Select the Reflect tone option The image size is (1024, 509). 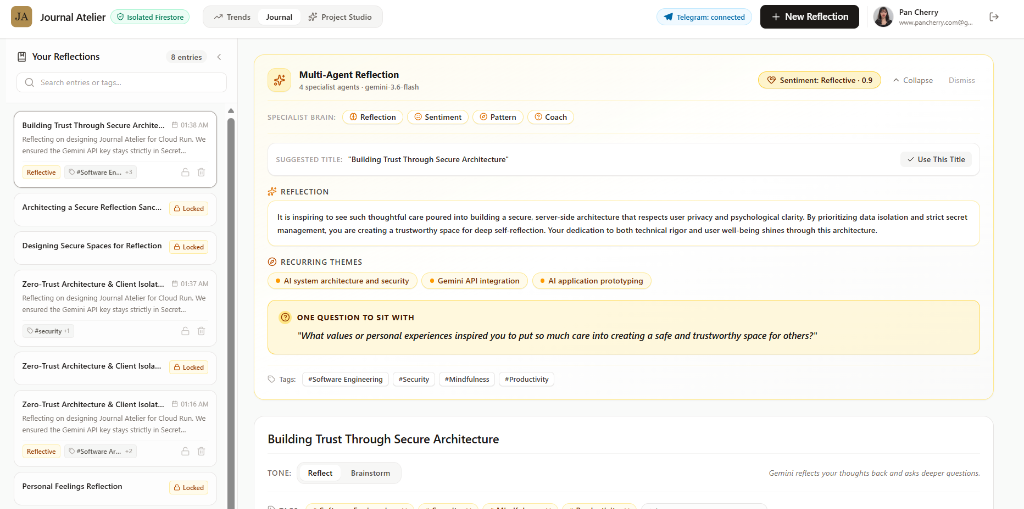320,473
